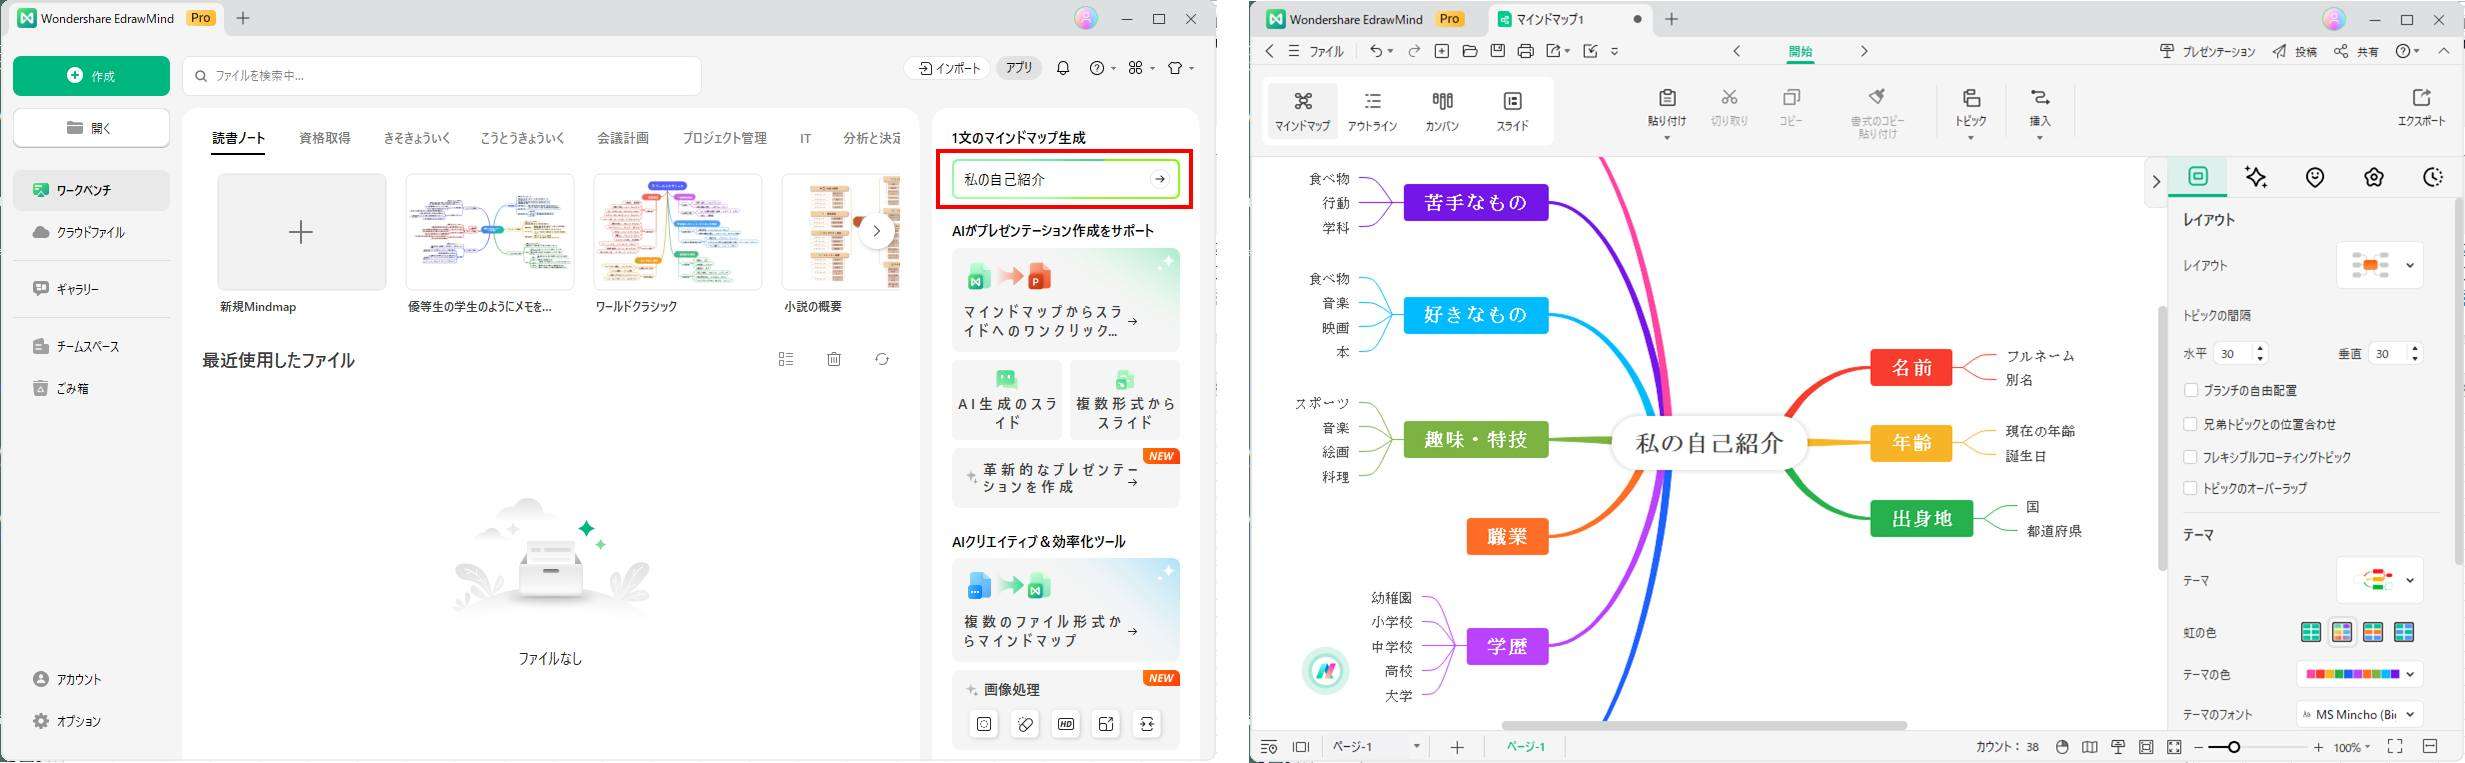Open 革新的なプレゼンテーションを作成 card
Viewport: 2465px width, 763px height.
[1066, 478]
